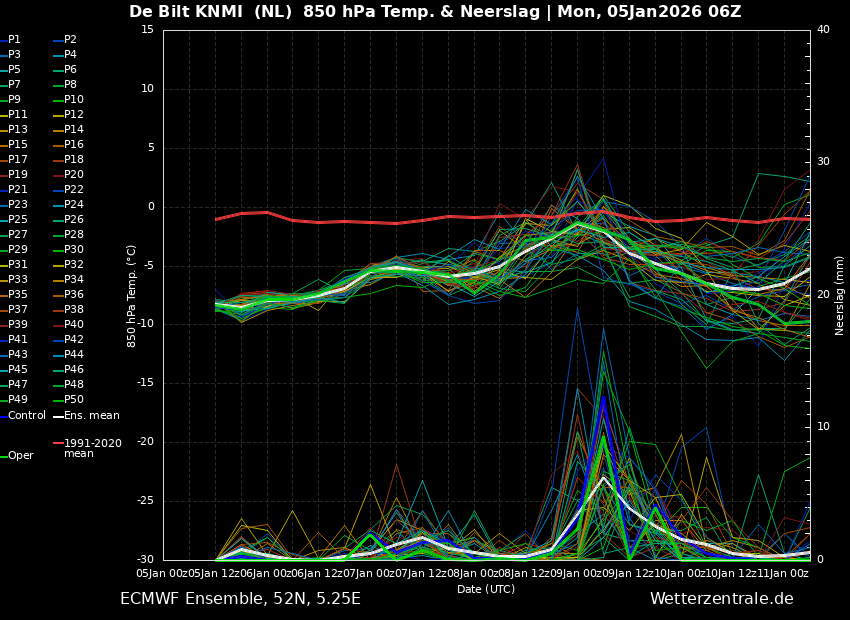Click the P36 legend label
Image resolution: width=850 pixels, height=620 pixels.
point(74,294)
